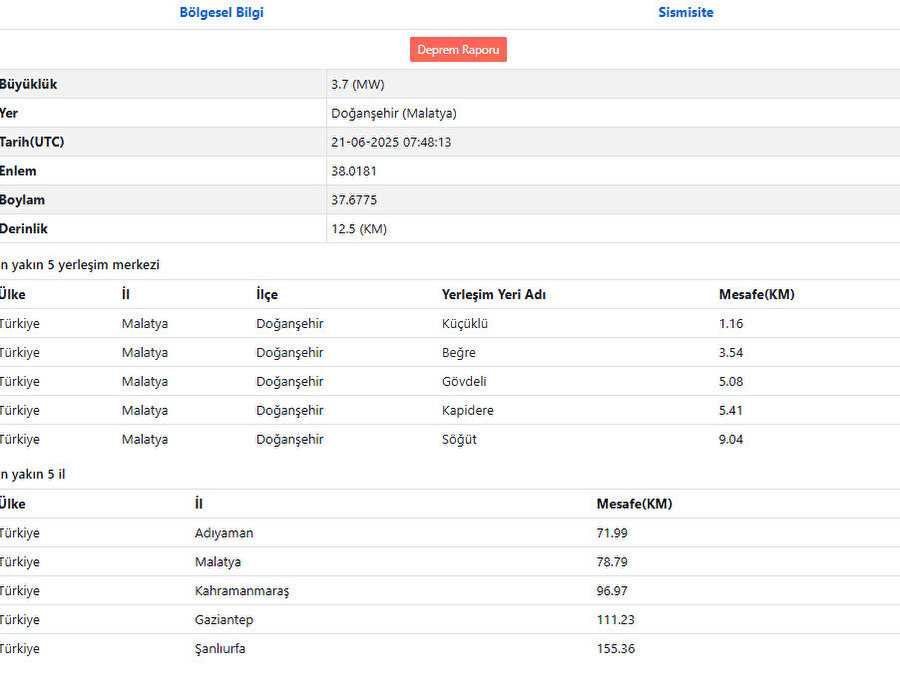
Task: Select the date 21-06-2025 07:48:13
Action: [391, 143]
